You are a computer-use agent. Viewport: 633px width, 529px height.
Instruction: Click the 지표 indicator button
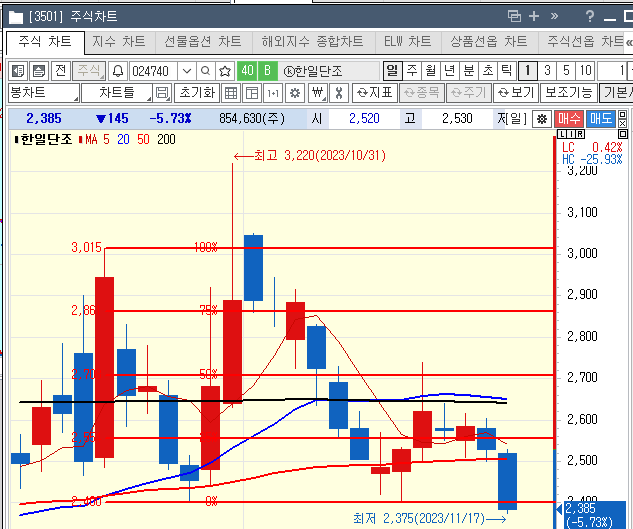pyautogui.click(x=375, y=93)
